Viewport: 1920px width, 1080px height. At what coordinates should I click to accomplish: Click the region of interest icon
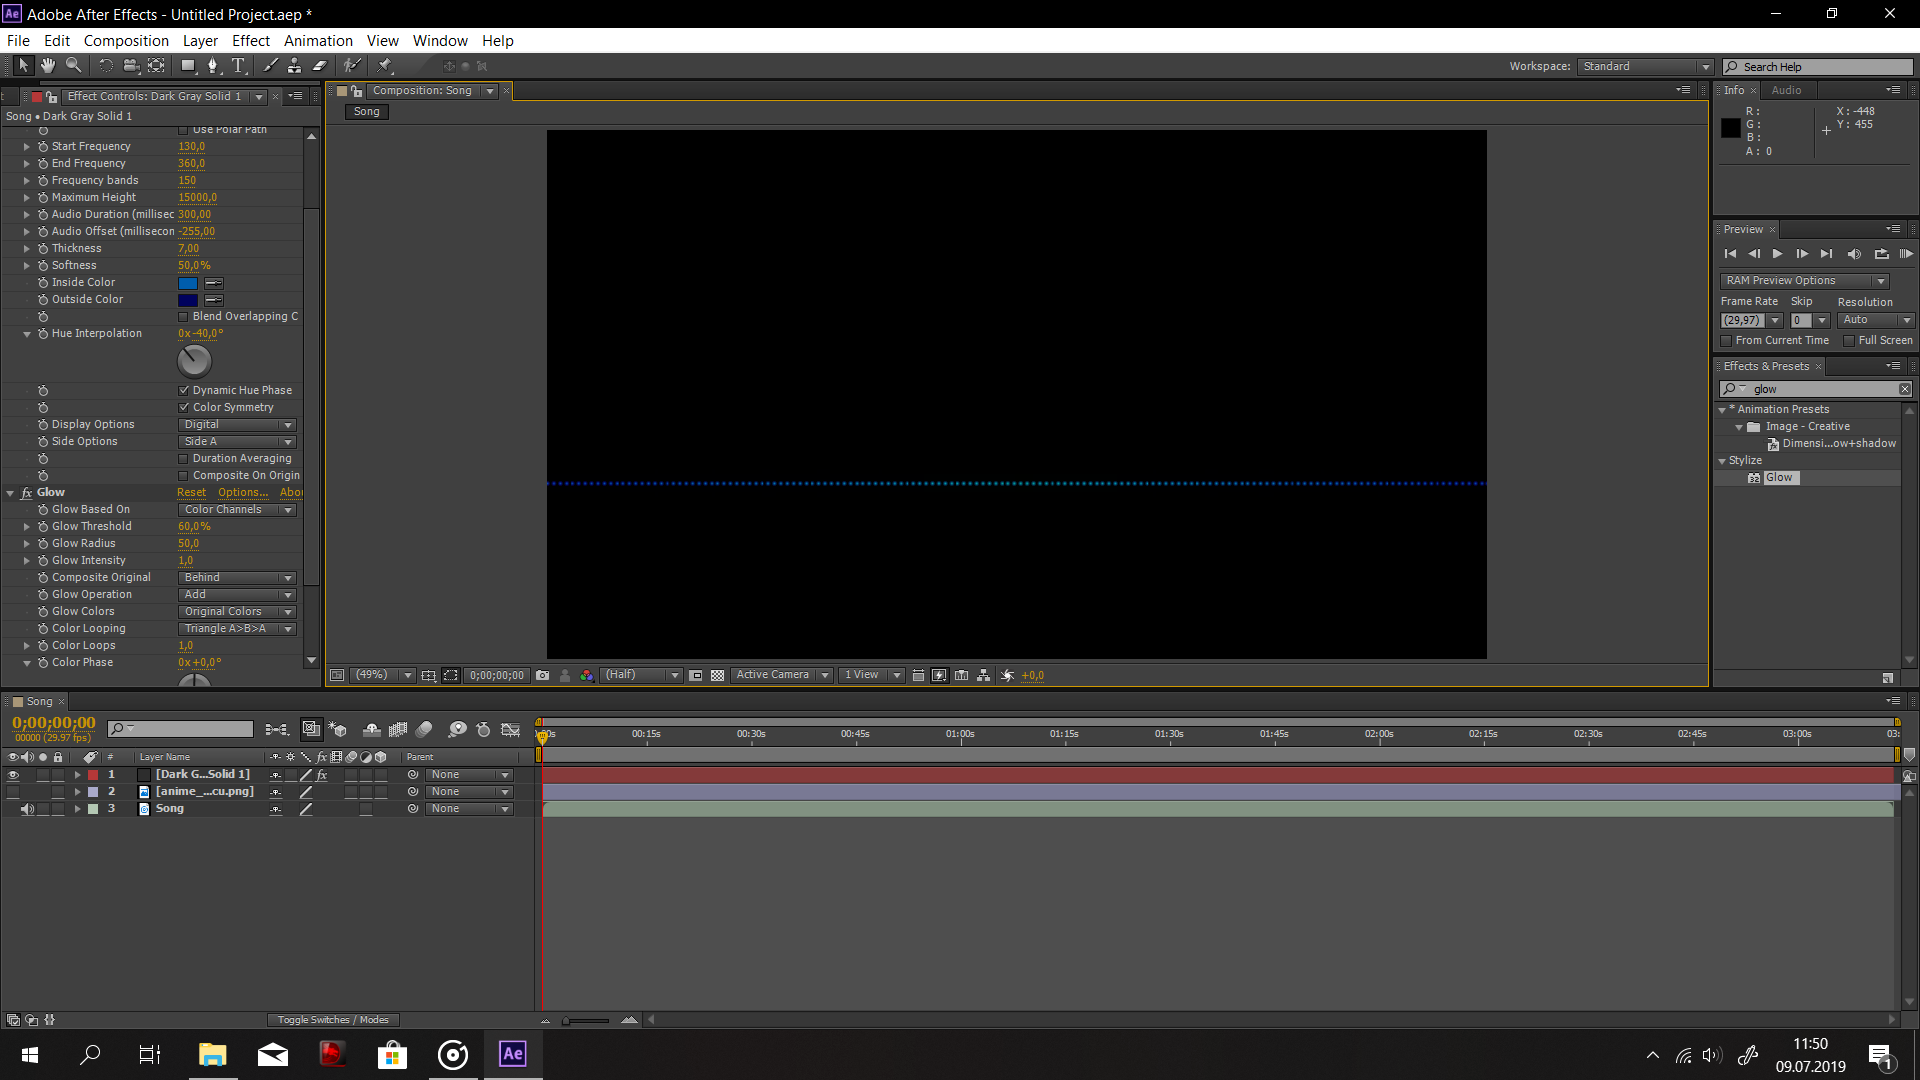(x=696, y=676)
